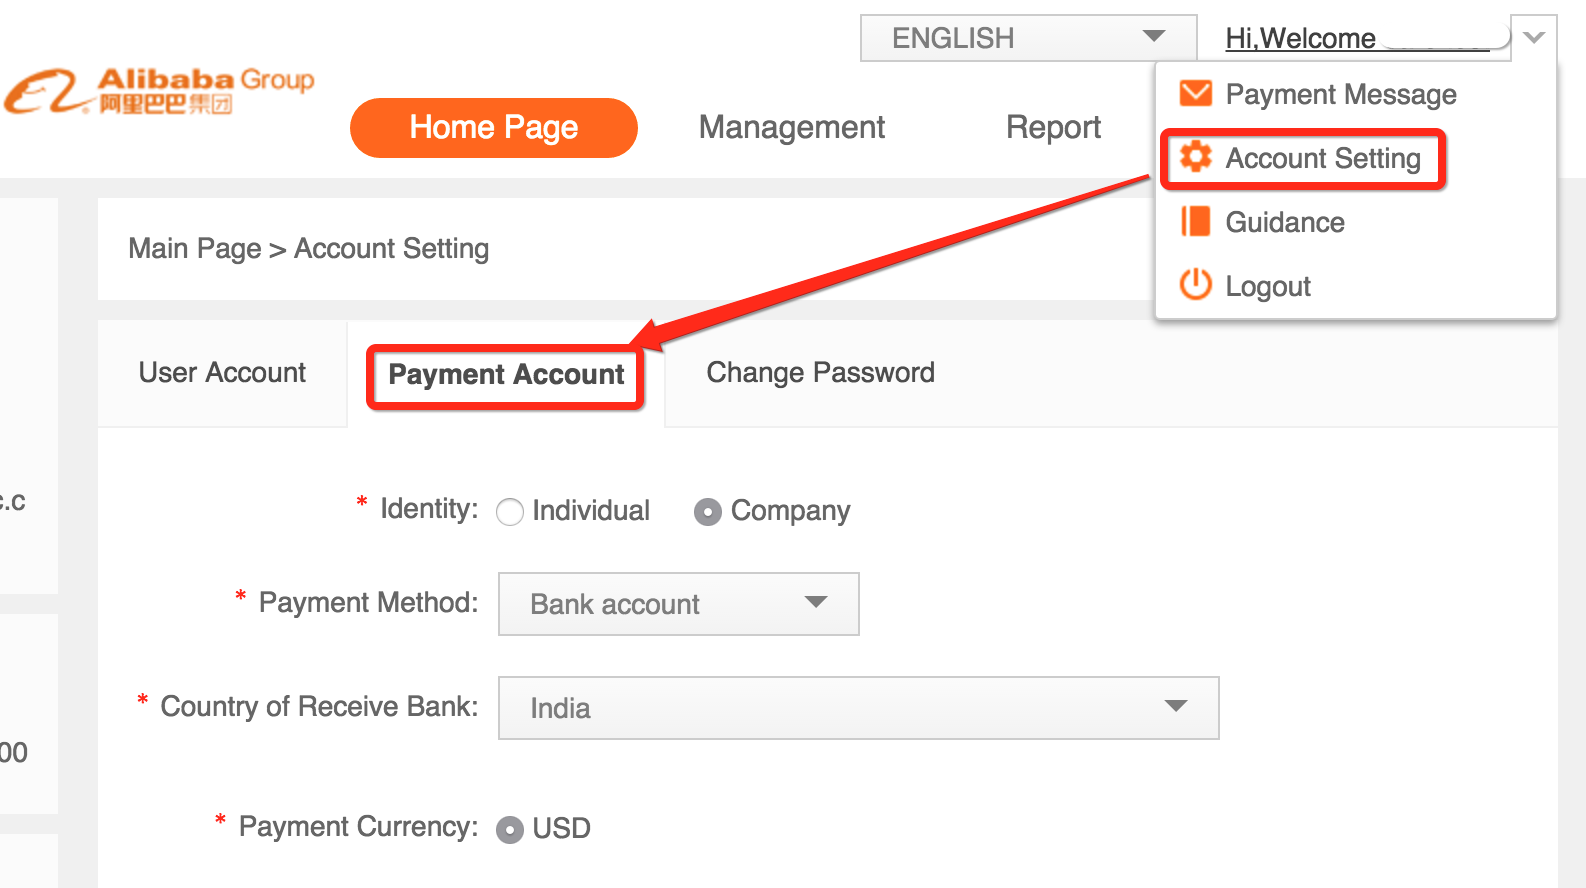Expand the Country of Receive Bank dropdown
The height and width of the screenshot is (888, 1586).
point(858,708)
